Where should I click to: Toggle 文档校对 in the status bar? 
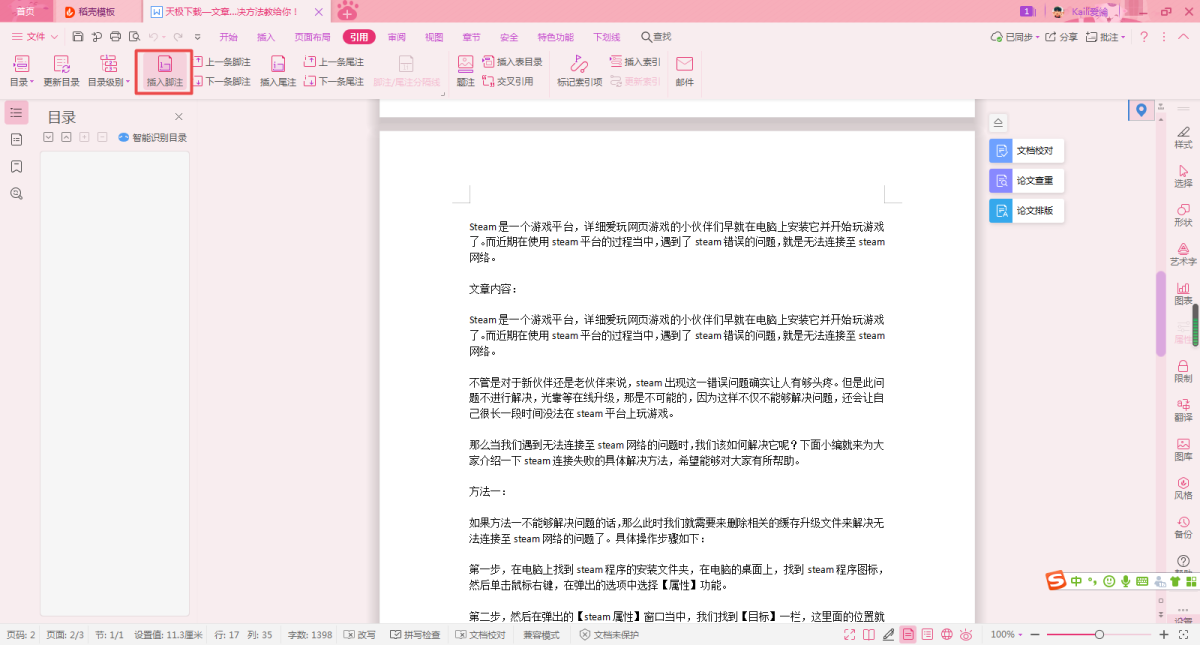click(481, 635)
